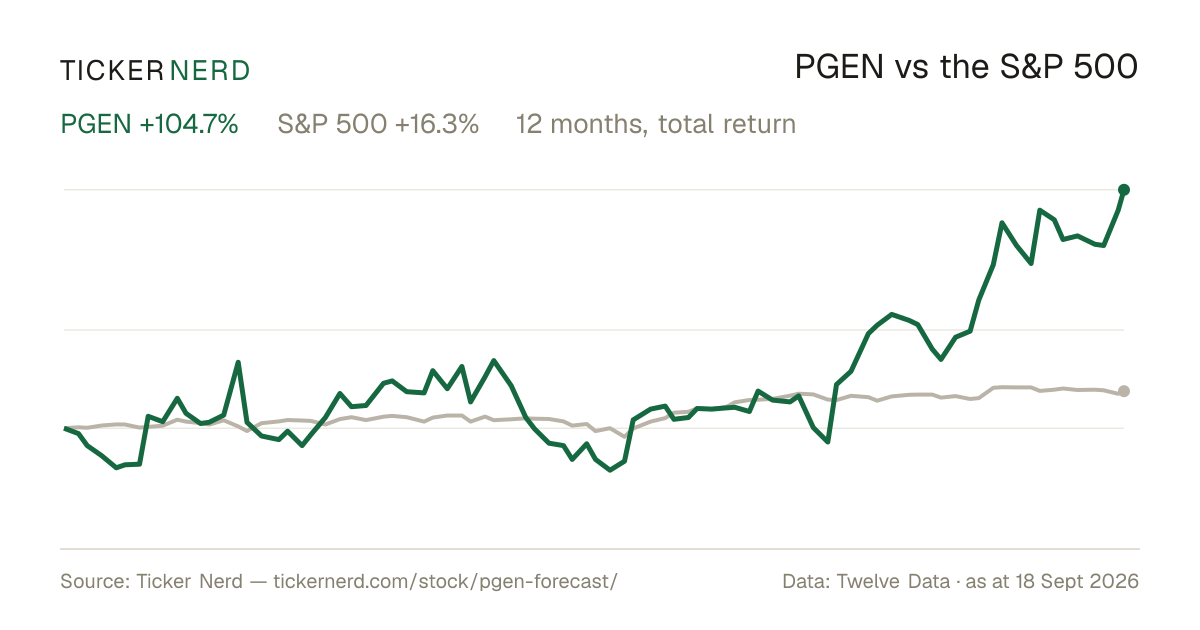Click where both lines start together

coord(65,428)
